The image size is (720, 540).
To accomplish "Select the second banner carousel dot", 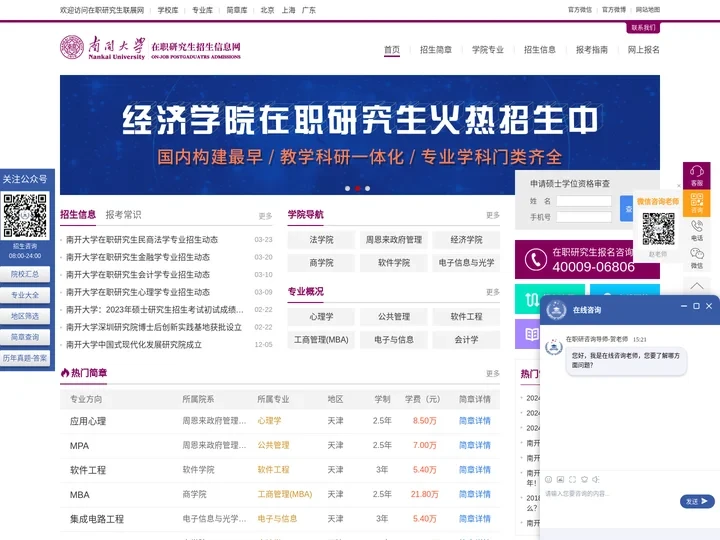I will click(358, 188).
